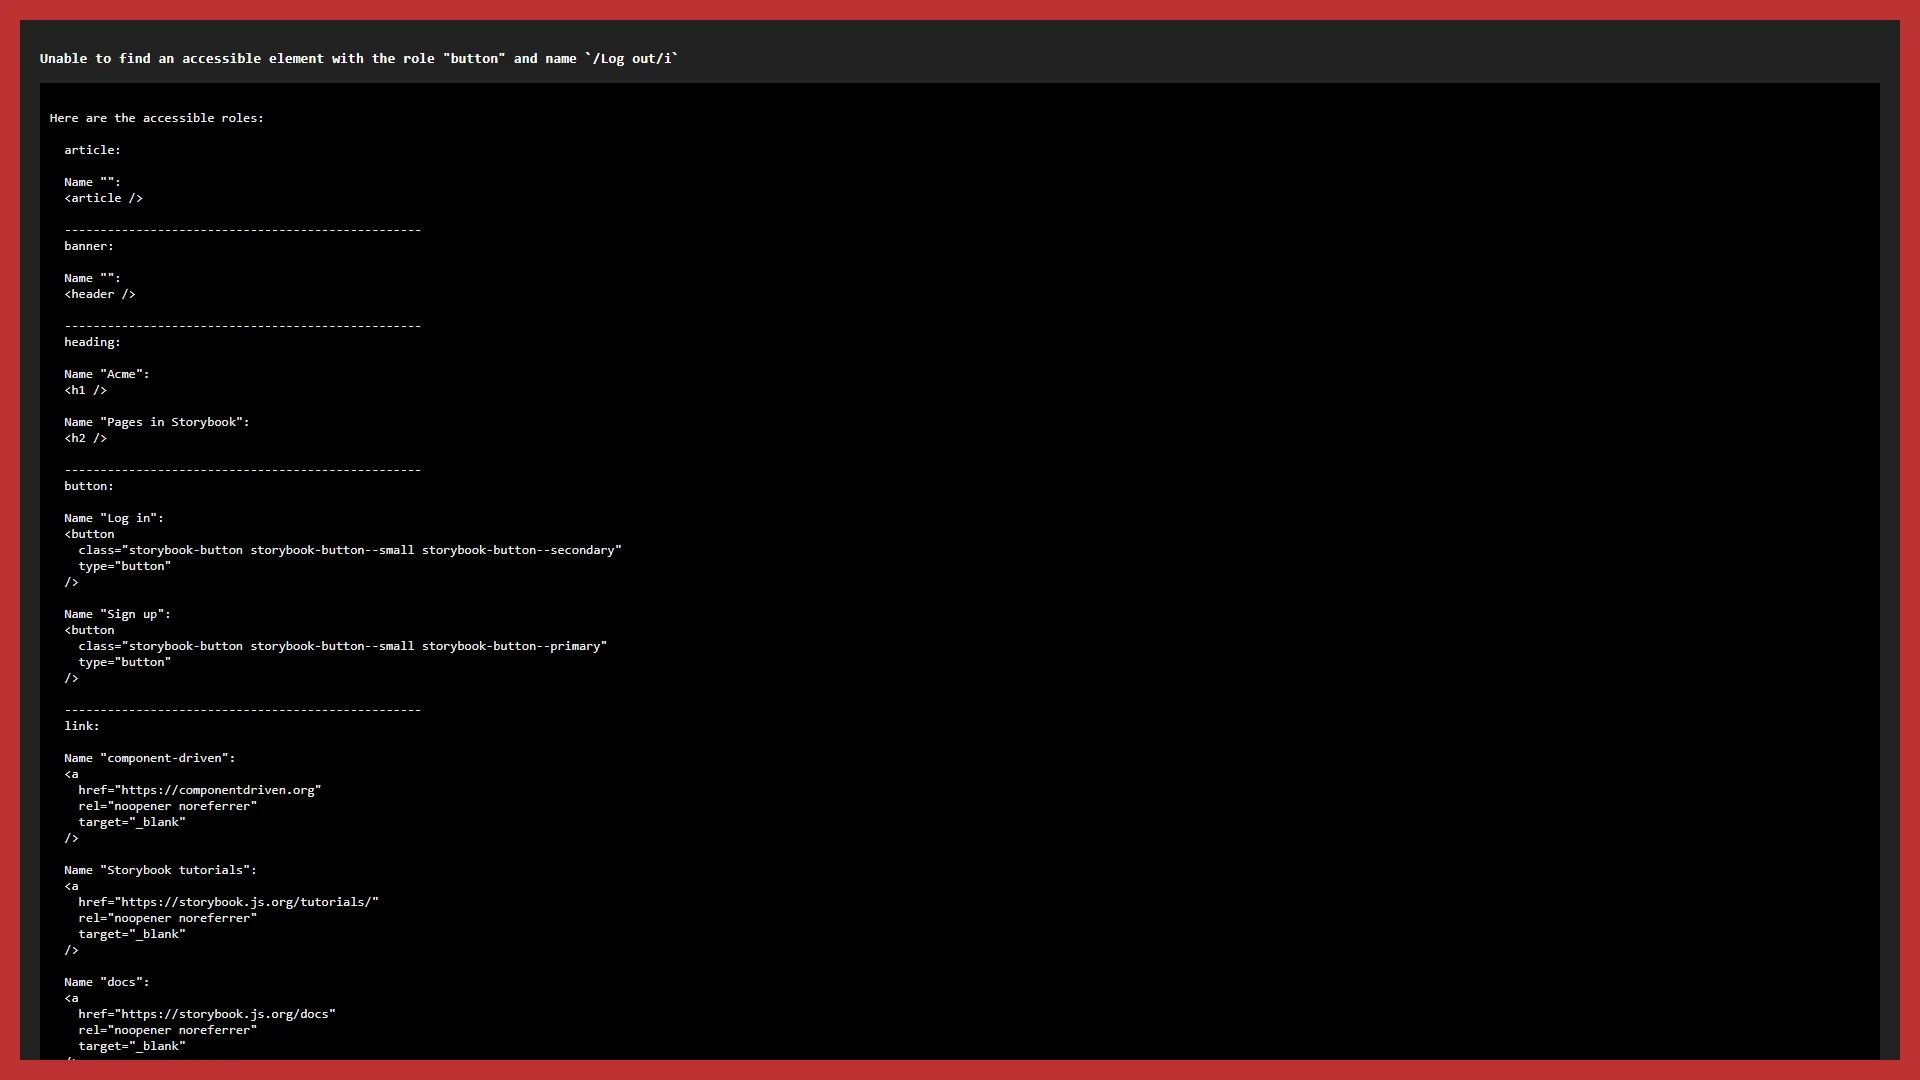Click the Name "Log in" line
Image resolution: width=1920 pixels, height=1080 pixels.
pyautogui.click(x=114, y=518)
